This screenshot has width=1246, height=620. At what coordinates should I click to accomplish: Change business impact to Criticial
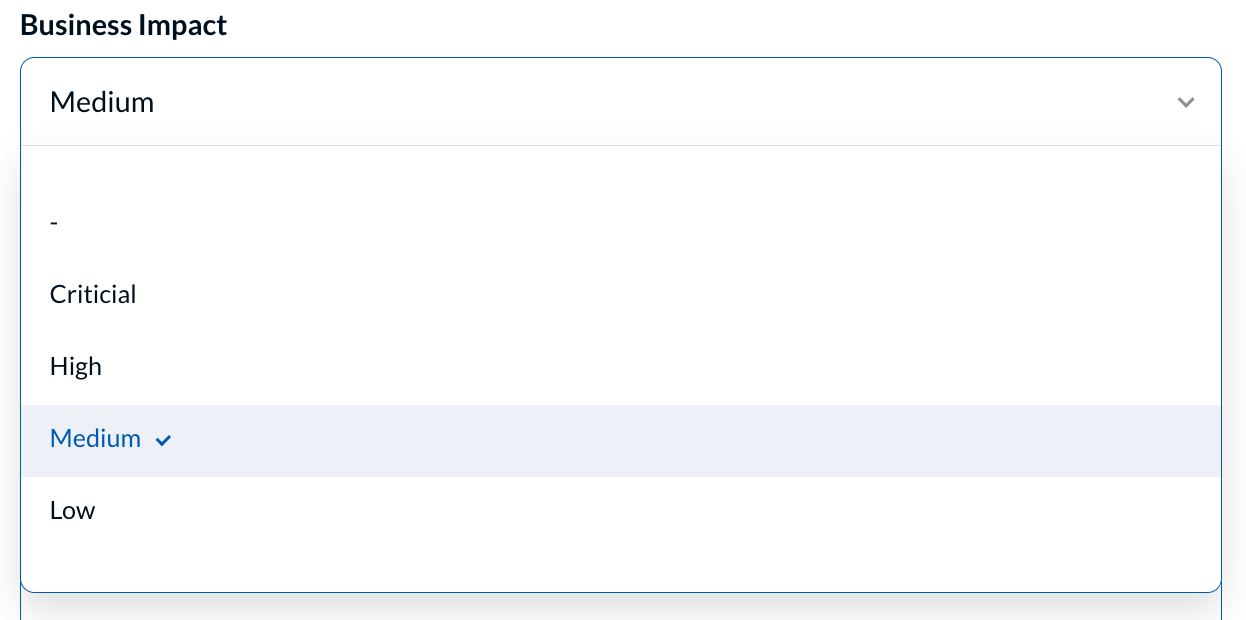click(x=93, y=295)
